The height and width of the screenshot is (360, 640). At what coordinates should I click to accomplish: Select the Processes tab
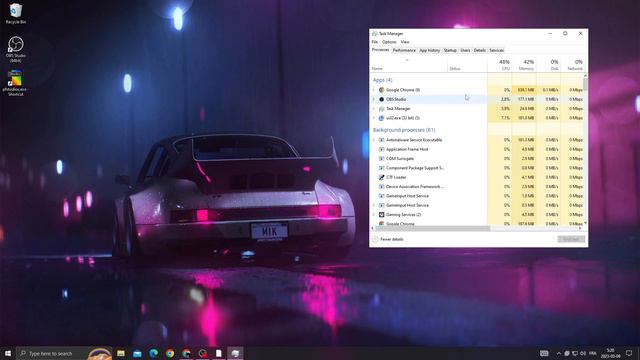coord(380,50)
